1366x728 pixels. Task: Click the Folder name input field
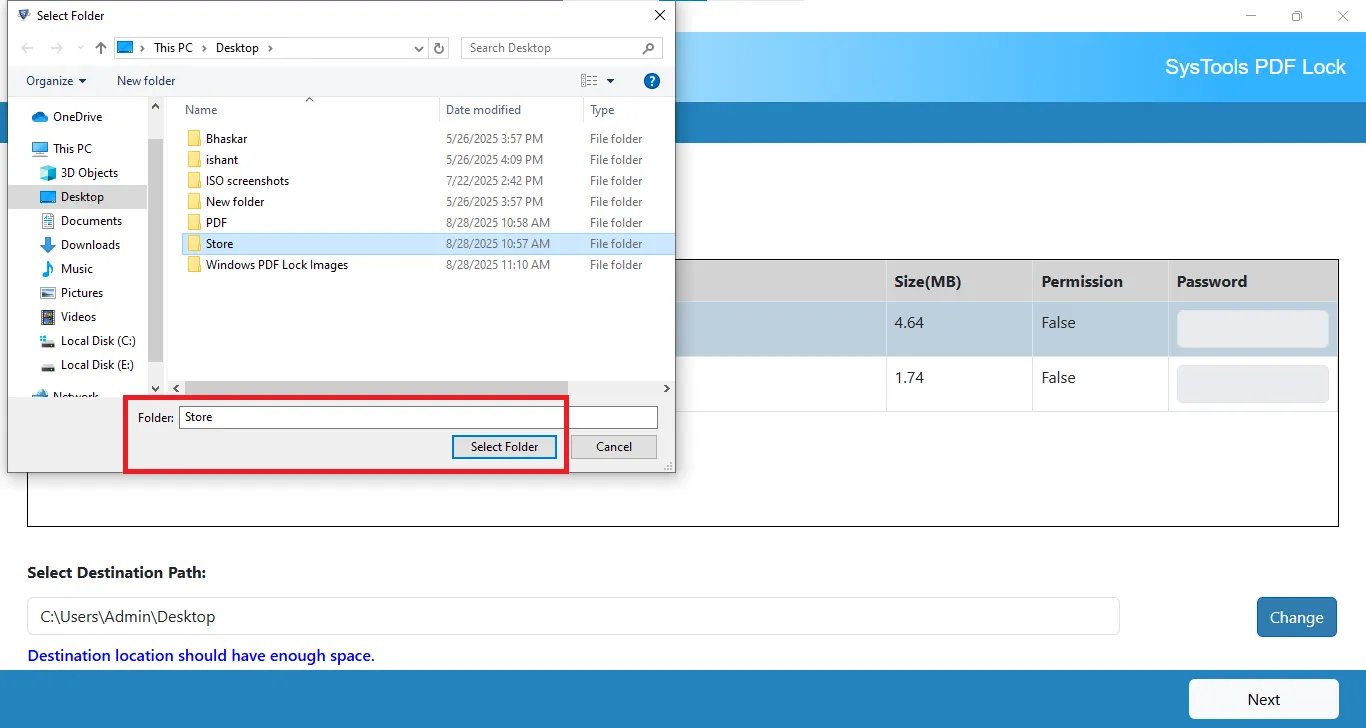coord(418,417)
